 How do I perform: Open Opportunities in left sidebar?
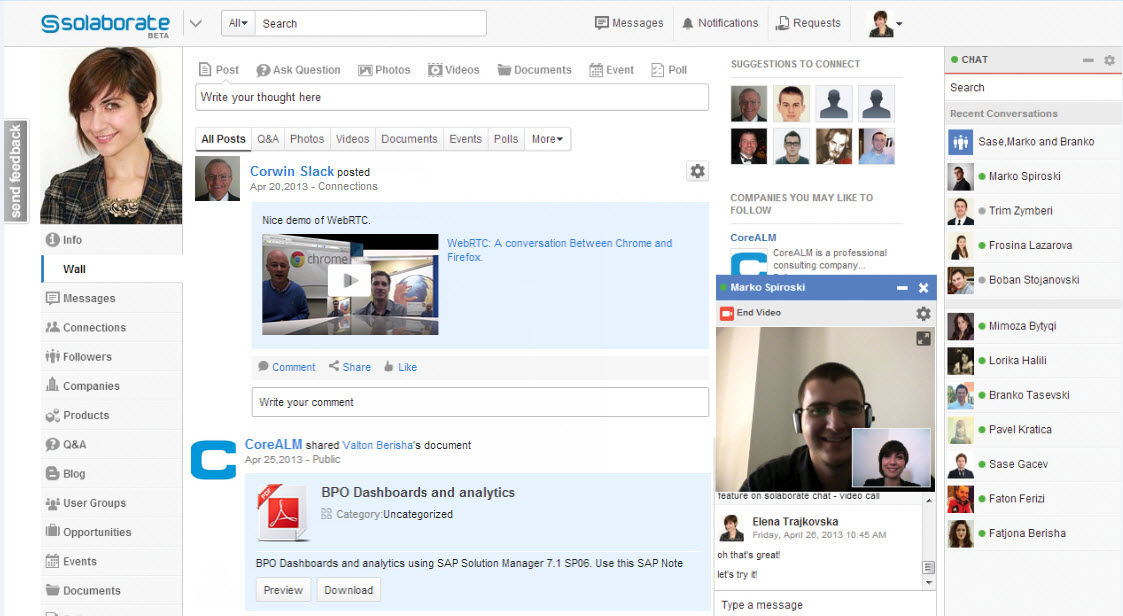112,532
